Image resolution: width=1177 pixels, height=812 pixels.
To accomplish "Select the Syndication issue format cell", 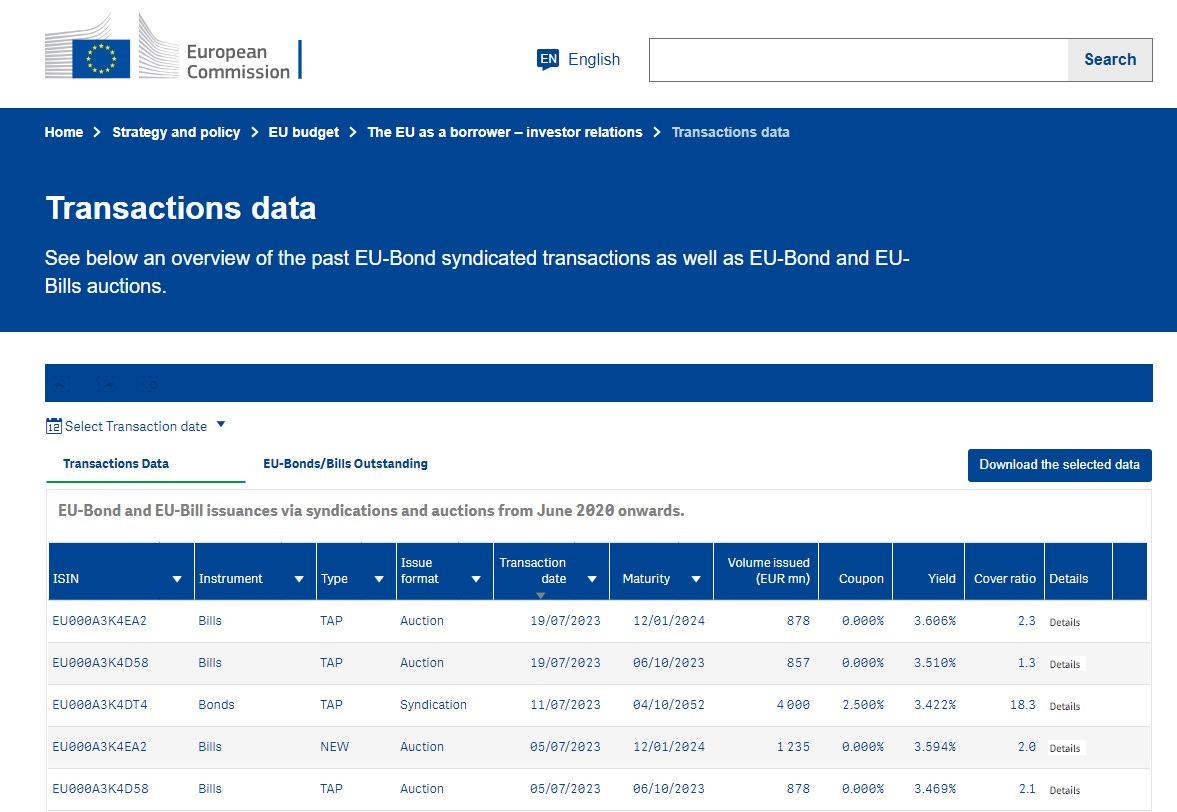I will pos(433,705).
